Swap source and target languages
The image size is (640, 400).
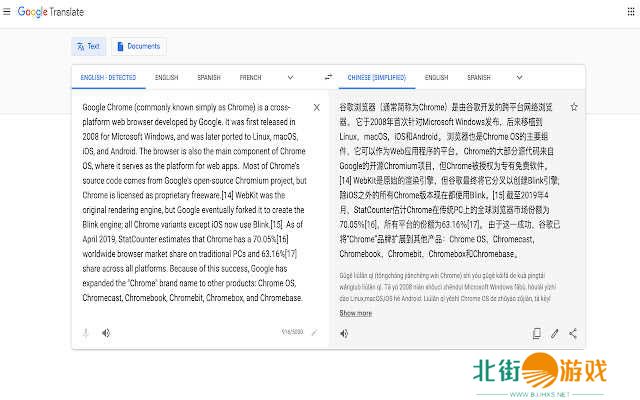tap(328, 77)
